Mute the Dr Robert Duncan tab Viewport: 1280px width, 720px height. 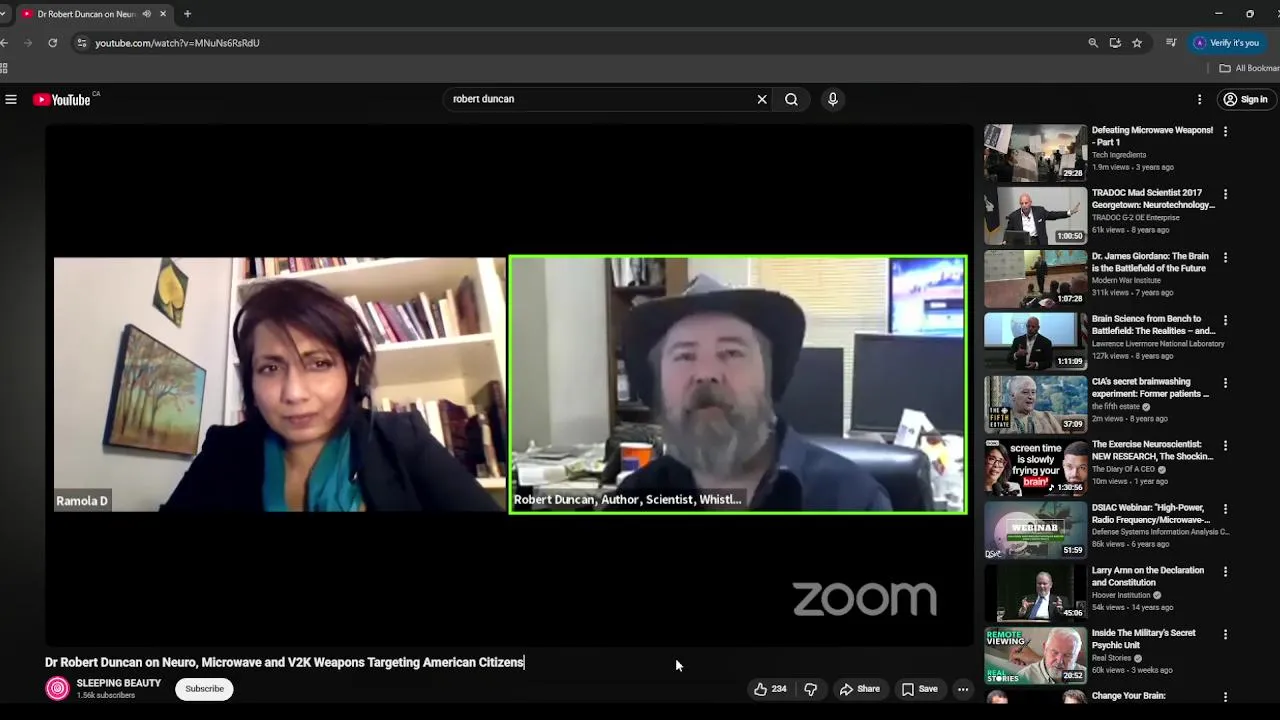147,14
